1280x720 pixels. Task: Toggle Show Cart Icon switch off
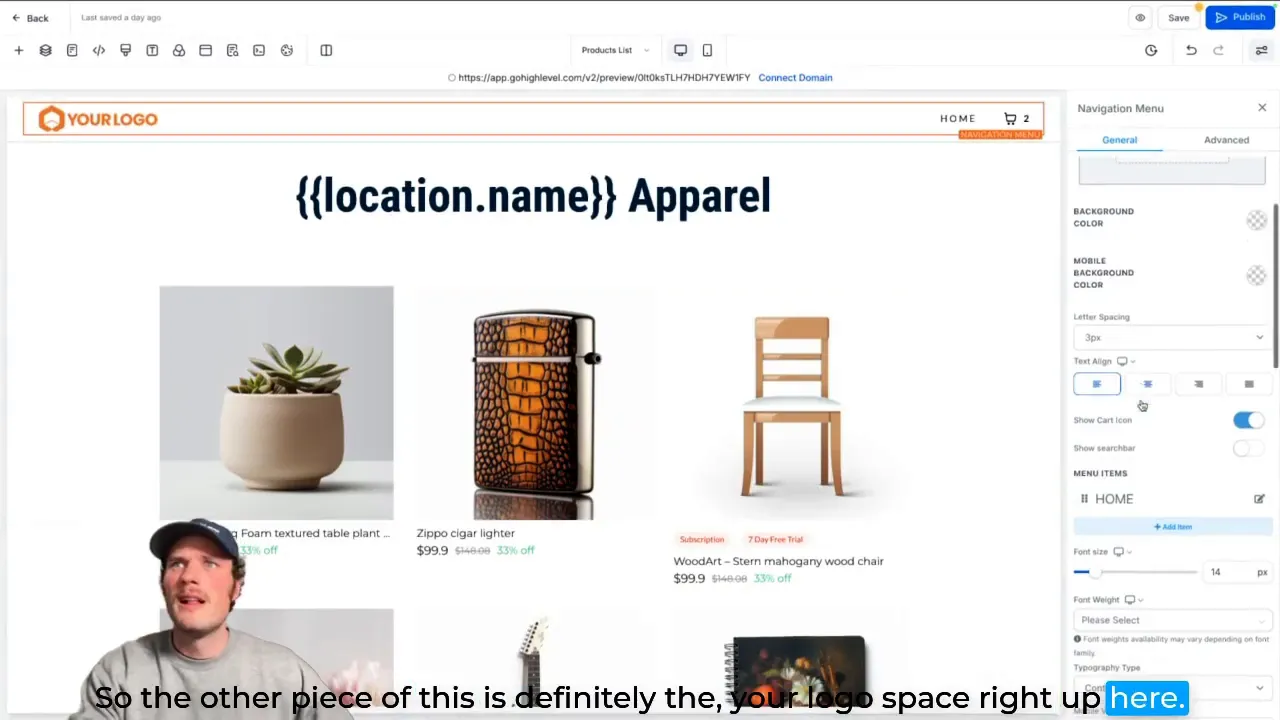1248,420
